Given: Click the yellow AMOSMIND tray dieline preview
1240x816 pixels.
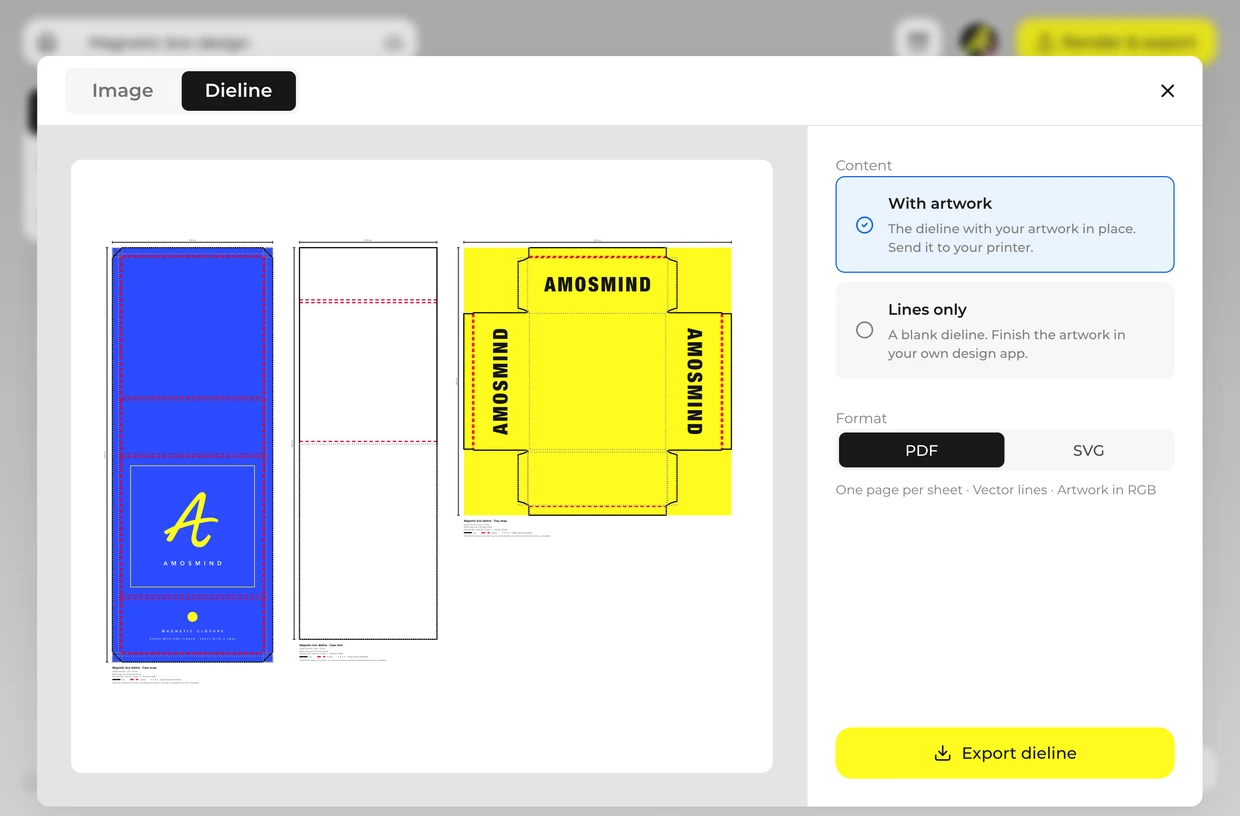Looking at the screenshot, I should tap(597, 381).
